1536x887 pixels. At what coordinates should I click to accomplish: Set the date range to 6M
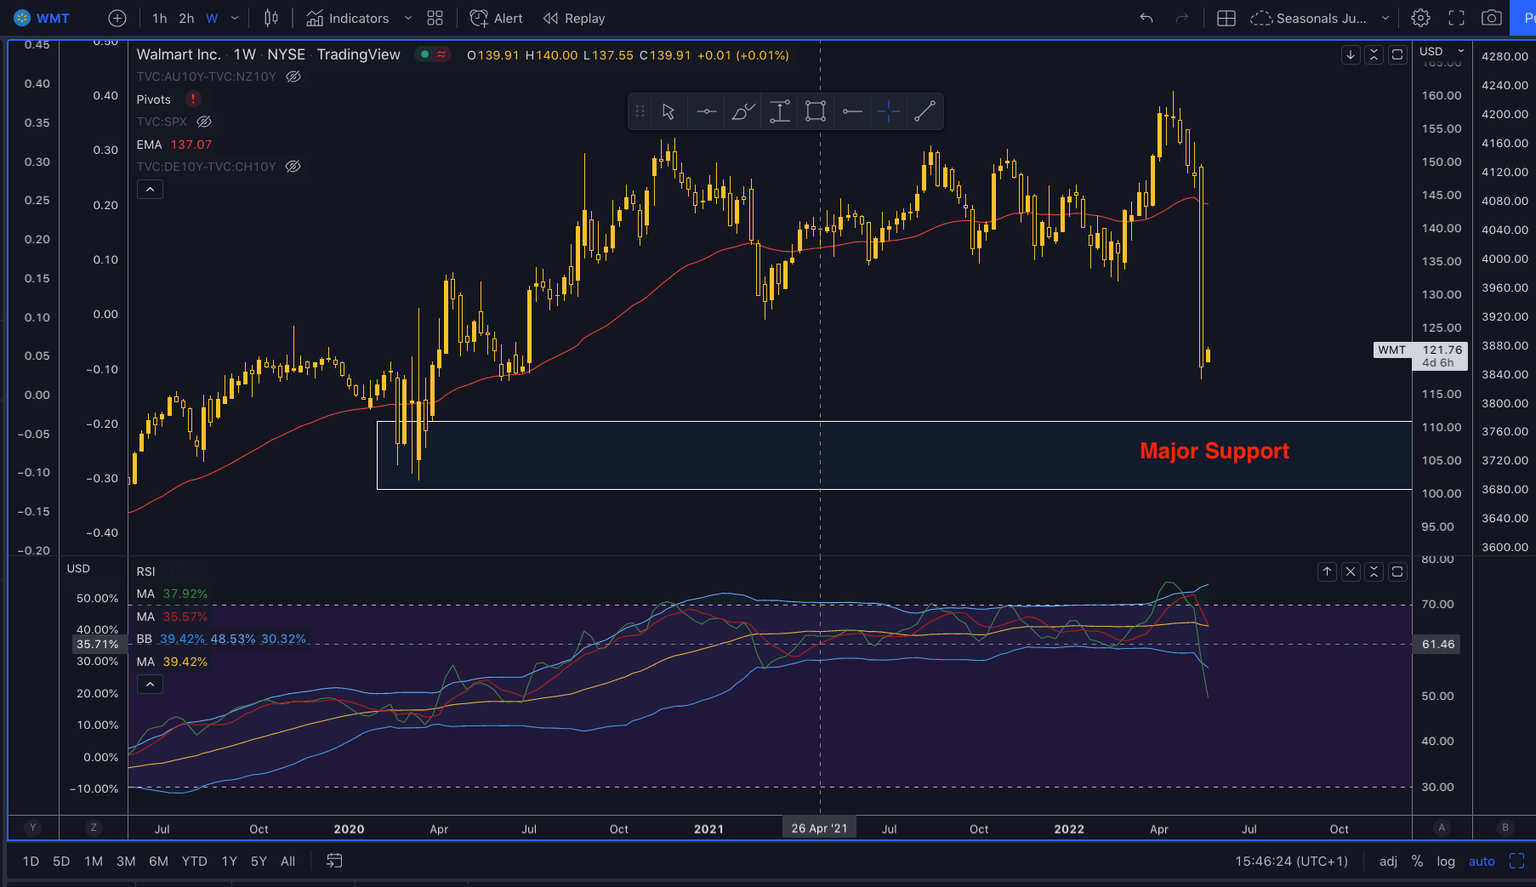pyautogui.click(x=158, y=861)
